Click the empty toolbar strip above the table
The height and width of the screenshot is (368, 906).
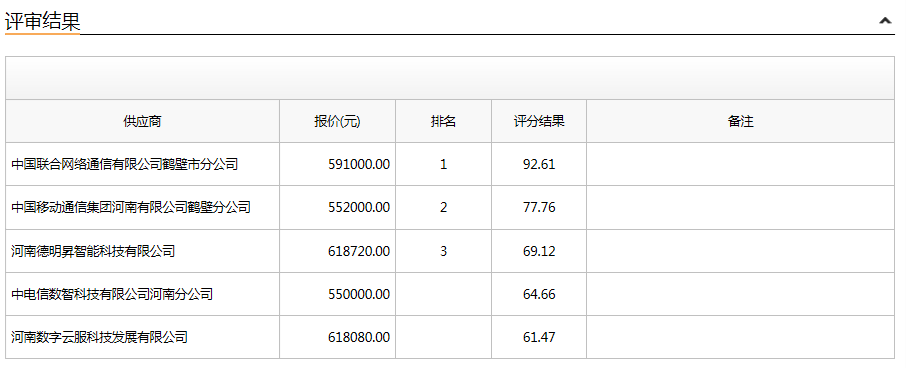tap(450, 78)
